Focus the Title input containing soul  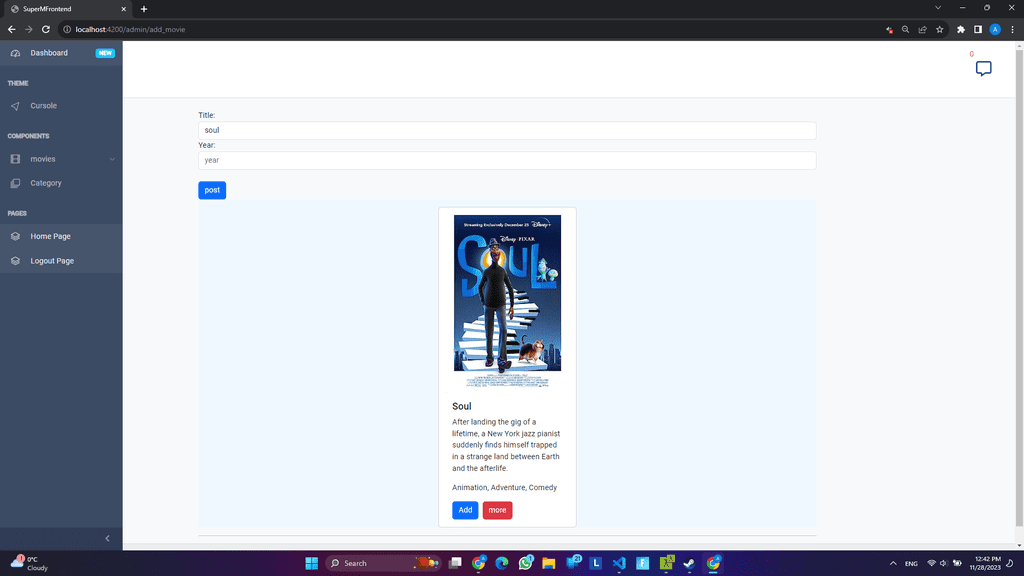(x=507, y=130)
